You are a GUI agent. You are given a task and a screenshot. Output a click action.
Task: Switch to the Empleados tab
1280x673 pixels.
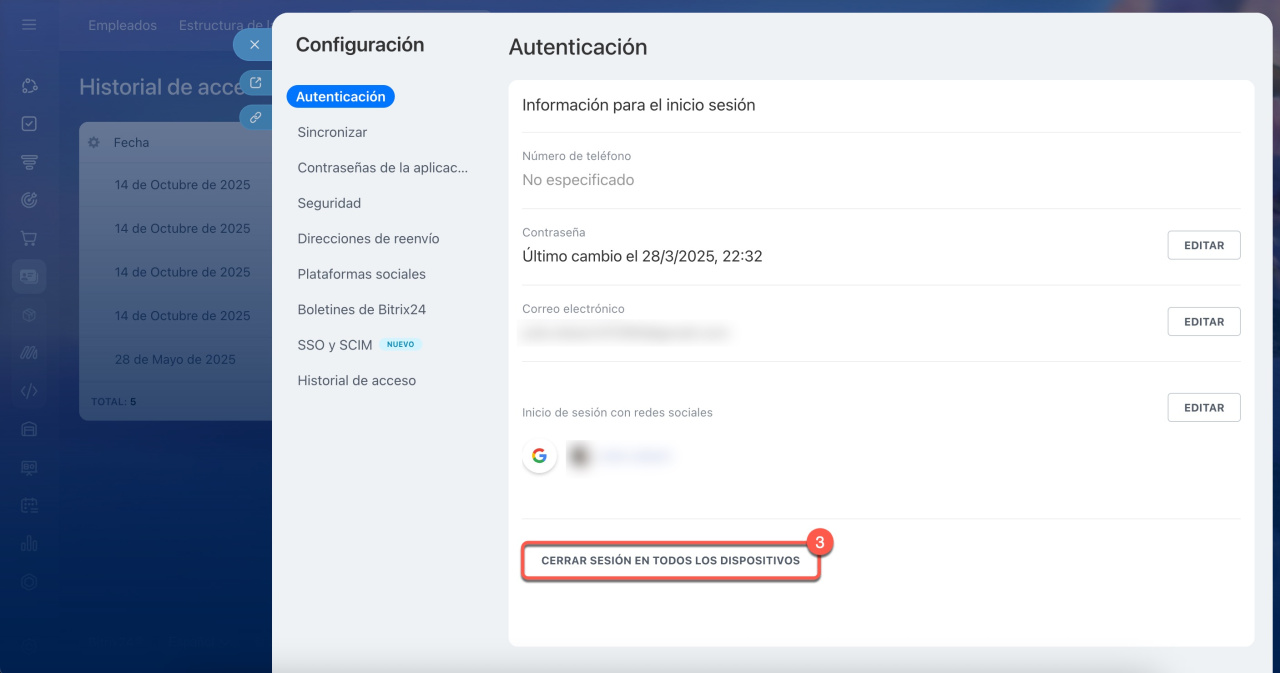[122, 26]
